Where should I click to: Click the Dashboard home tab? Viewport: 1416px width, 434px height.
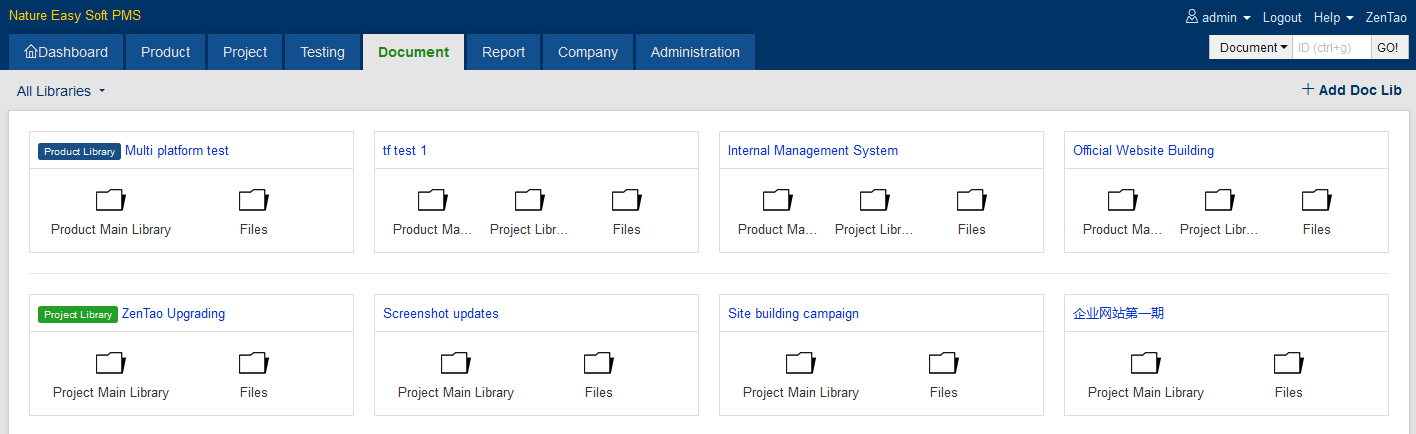66,52
